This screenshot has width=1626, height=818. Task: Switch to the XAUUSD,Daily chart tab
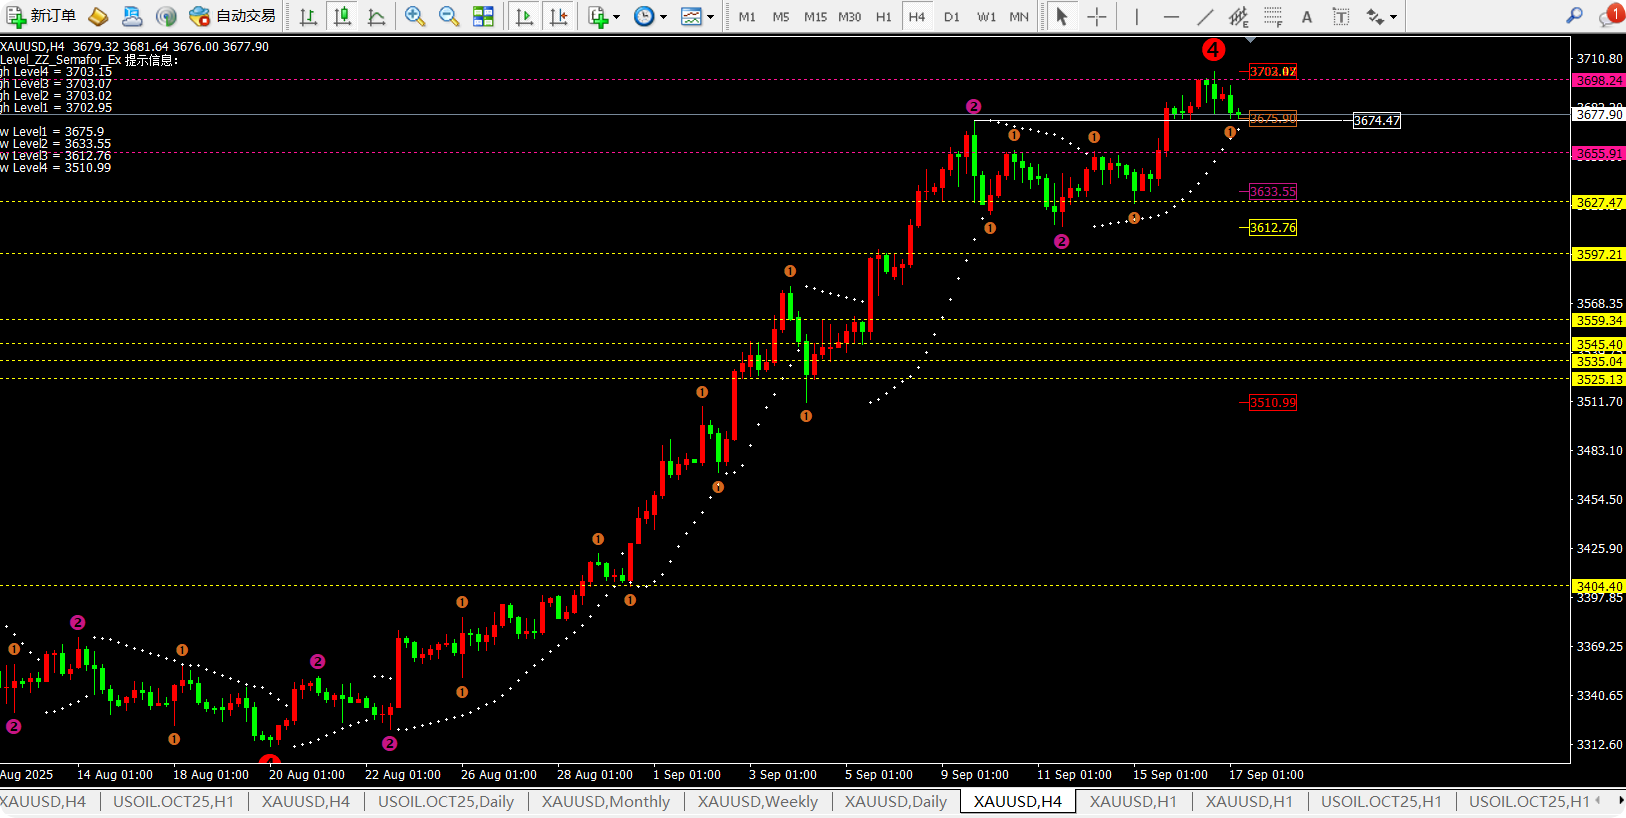click(896, 801)
